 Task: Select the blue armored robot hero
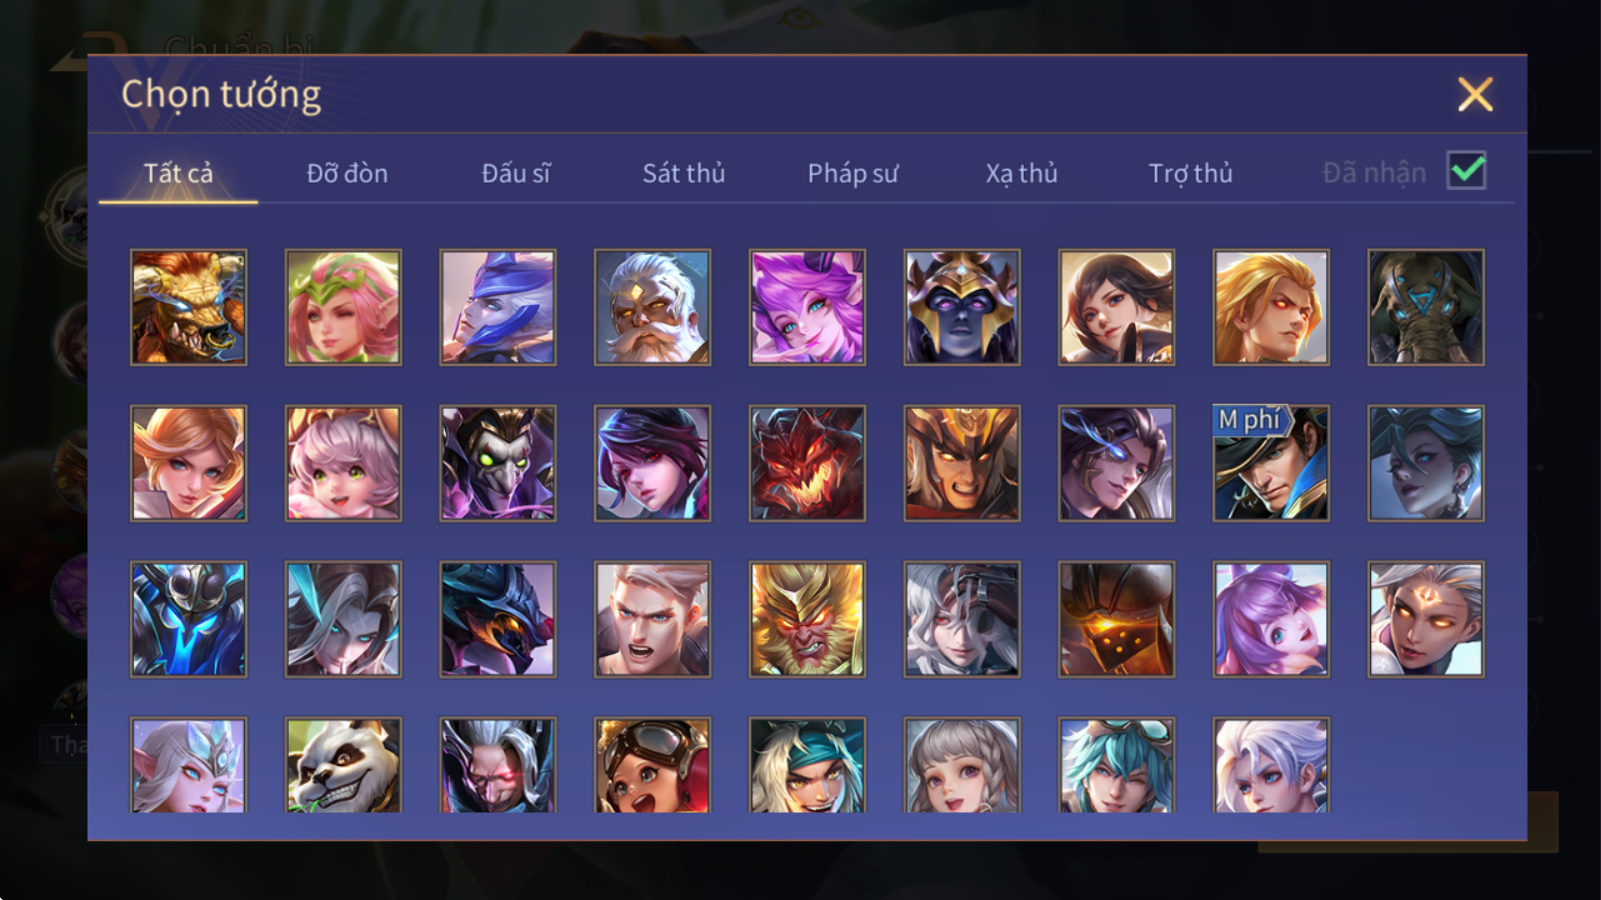point(188,619)
